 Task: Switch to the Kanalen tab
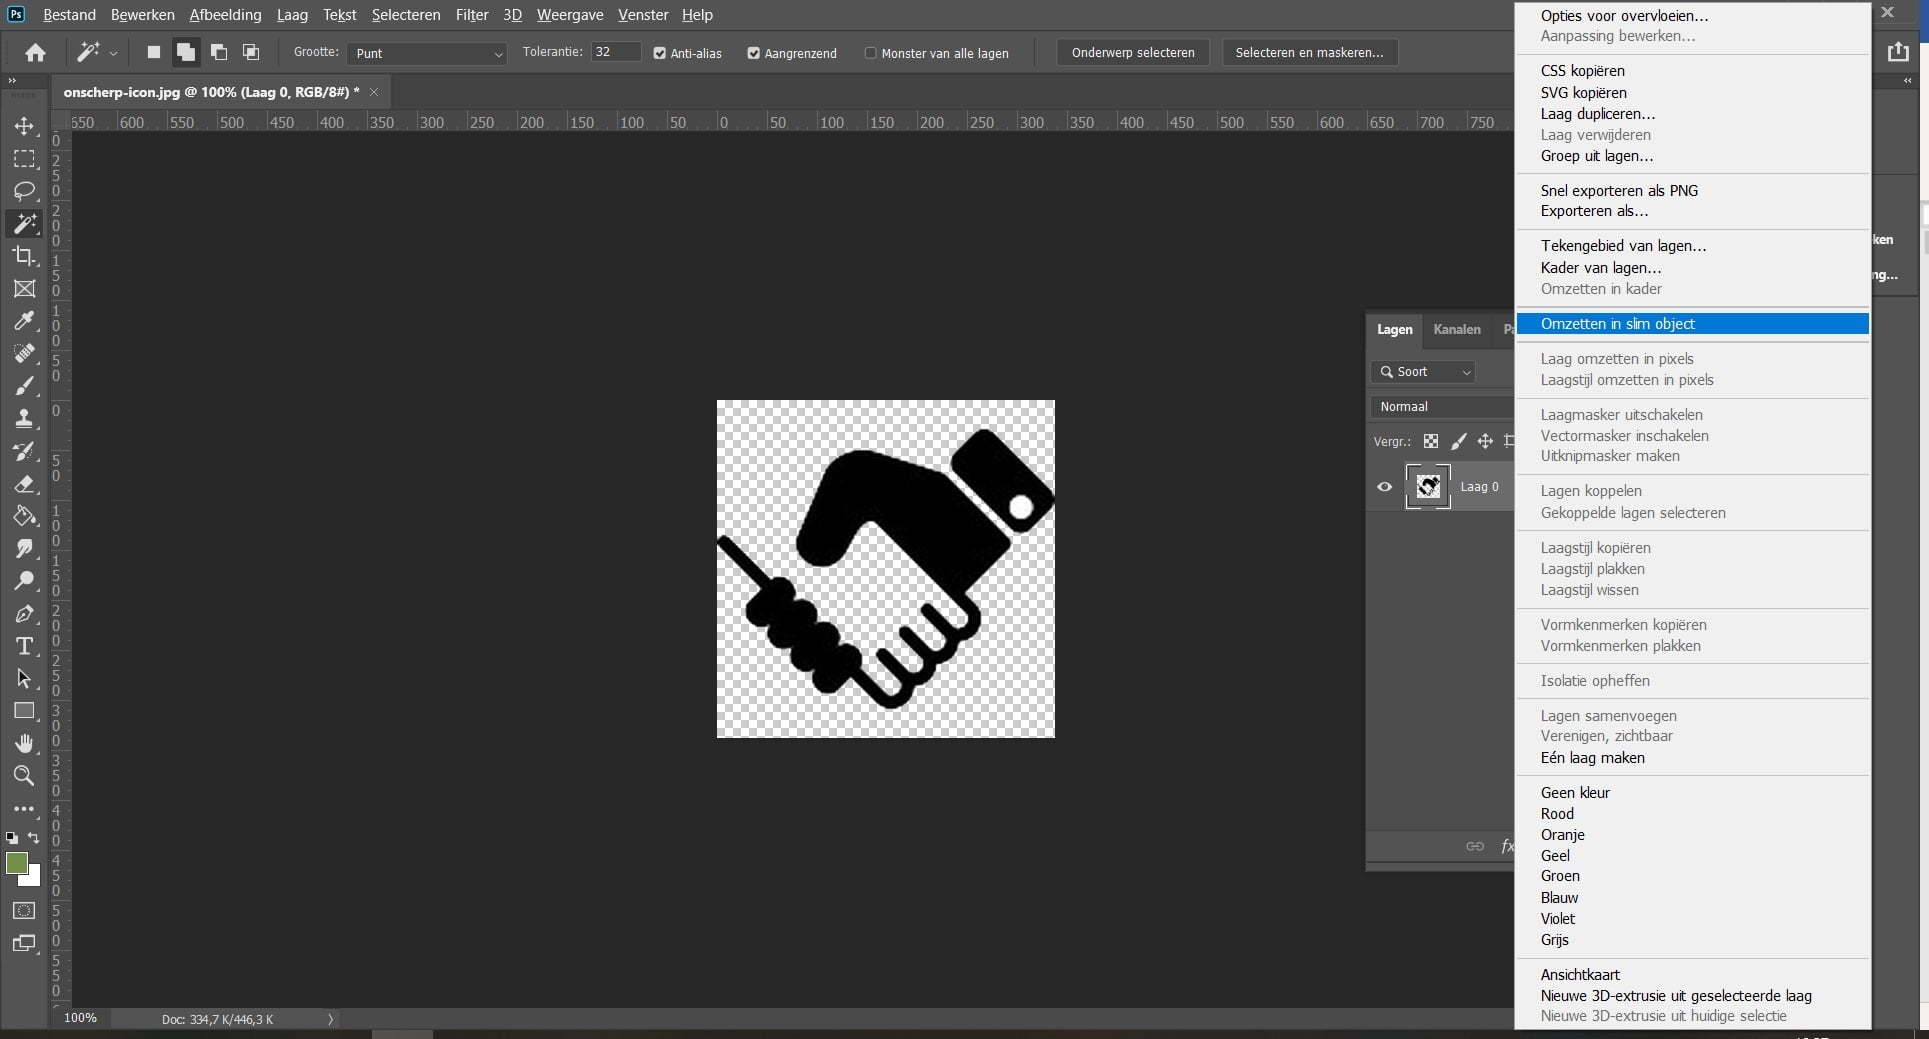1457,329
